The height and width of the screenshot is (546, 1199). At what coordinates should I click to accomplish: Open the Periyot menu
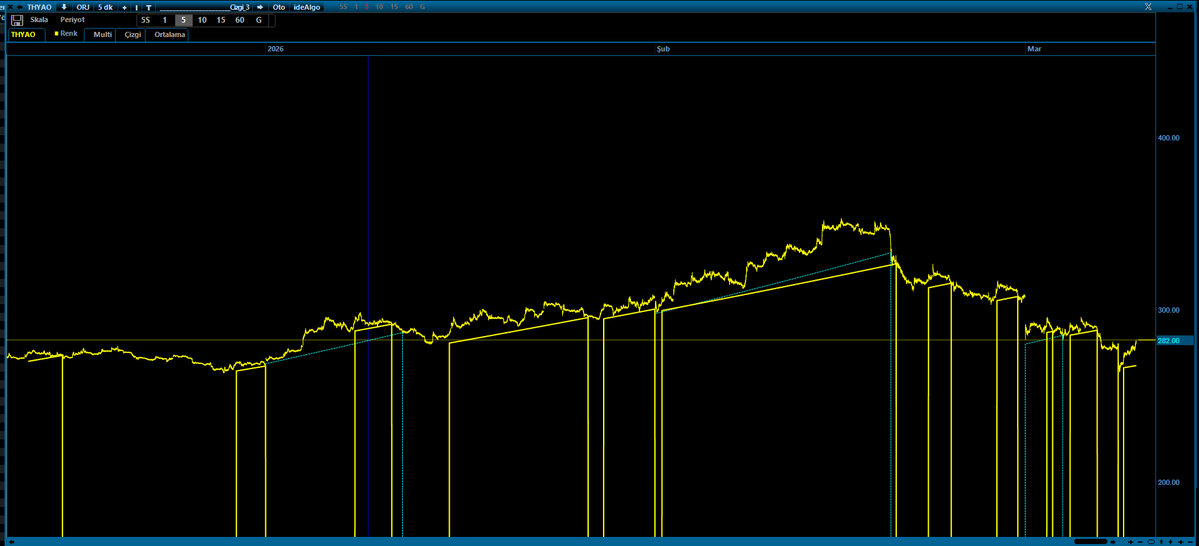coord(72,20)
